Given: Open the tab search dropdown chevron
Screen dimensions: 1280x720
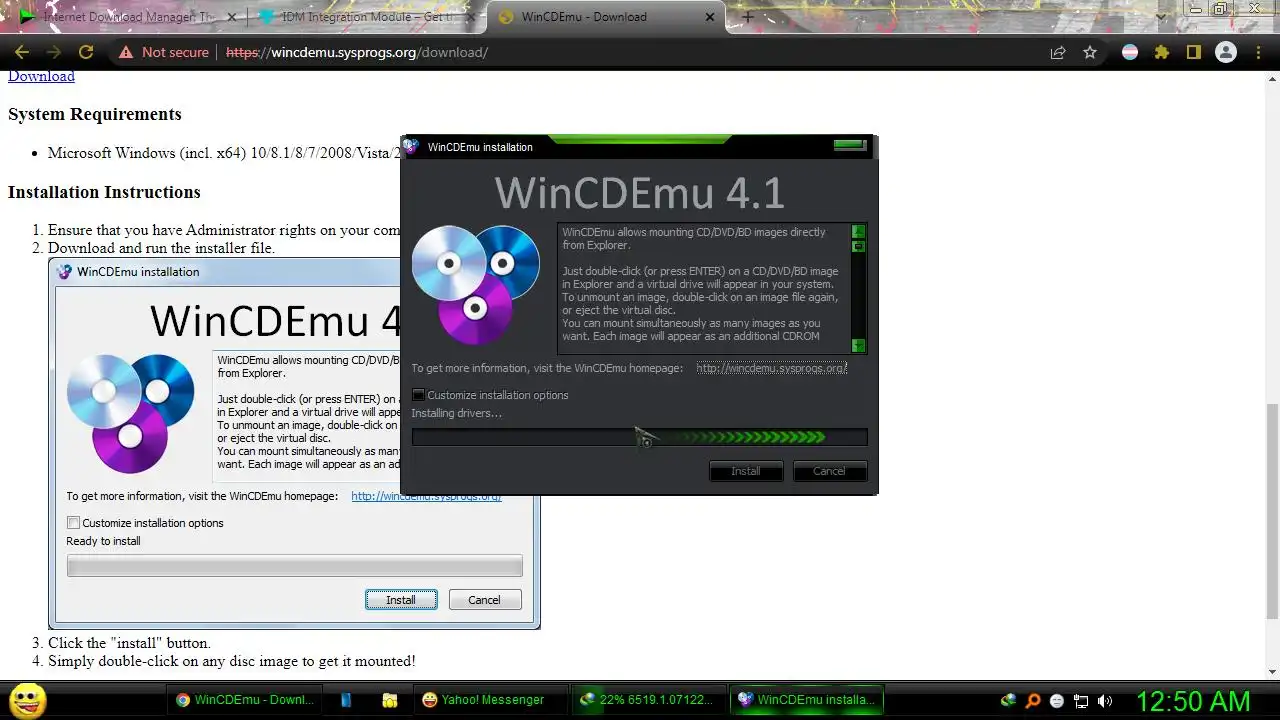Looking at the screenshot, I should [1160, 17].
